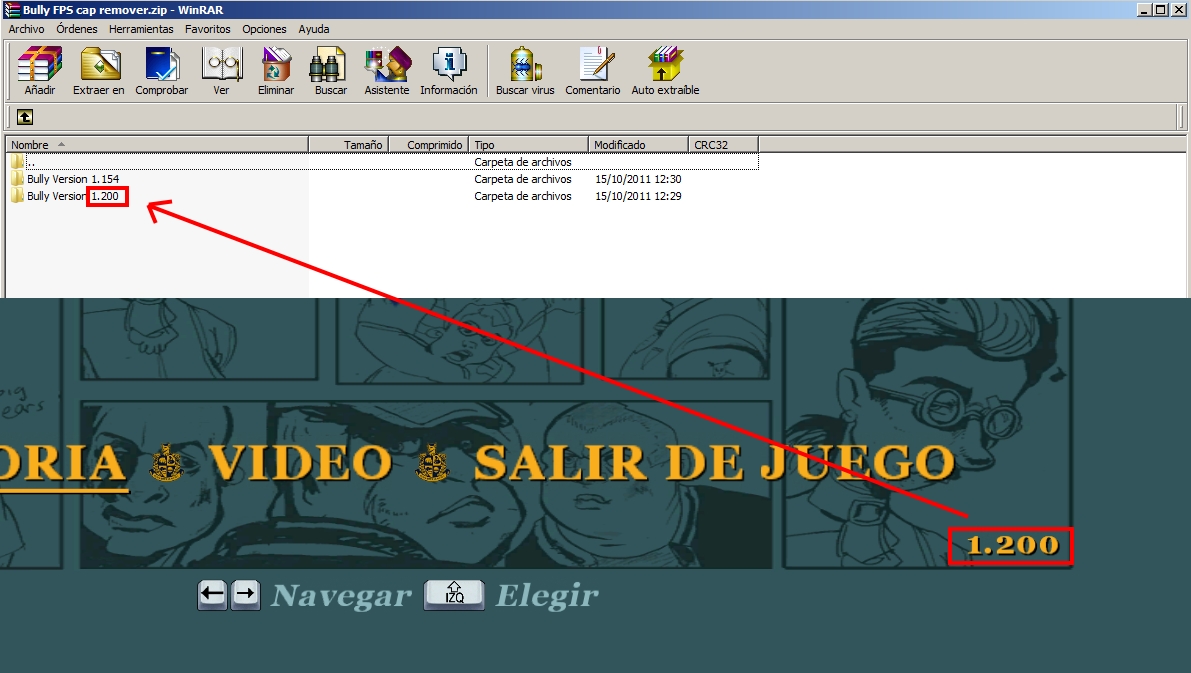Open the Favoritos menu
The width and height of the screenshot is (1191, 673).
point(207,29)
